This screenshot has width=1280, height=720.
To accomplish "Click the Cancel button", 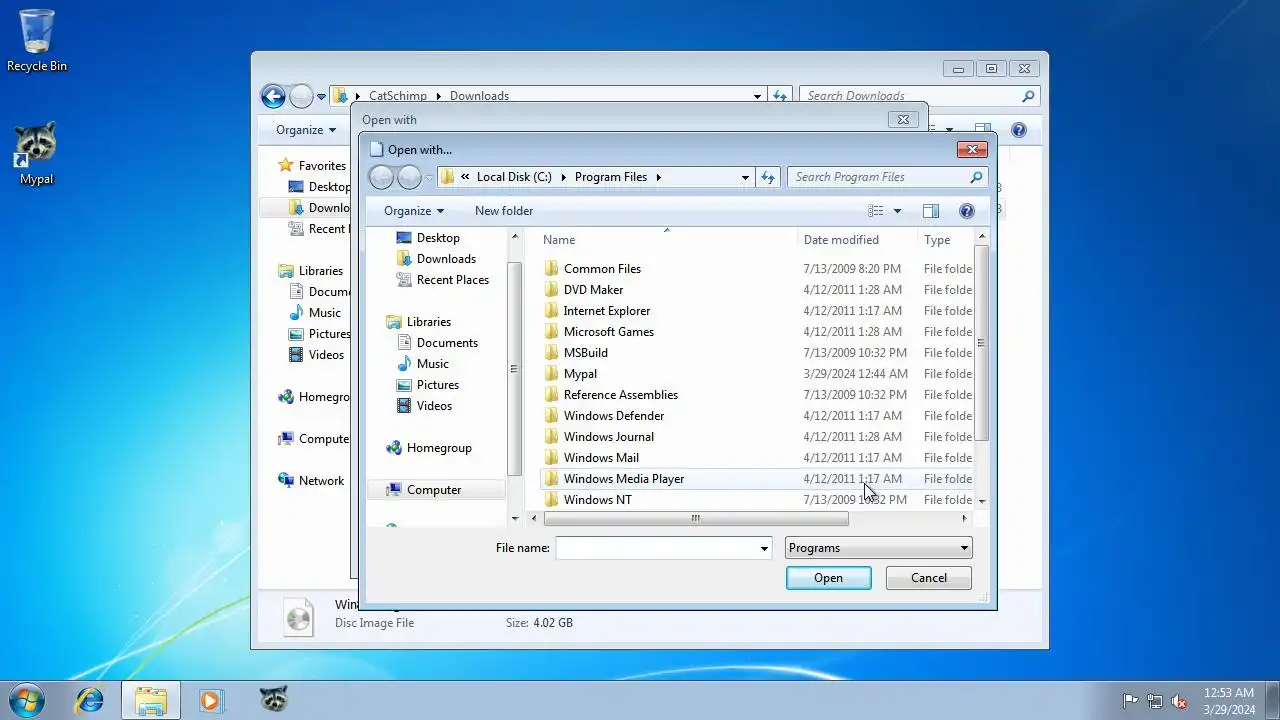I will point(929,578).
